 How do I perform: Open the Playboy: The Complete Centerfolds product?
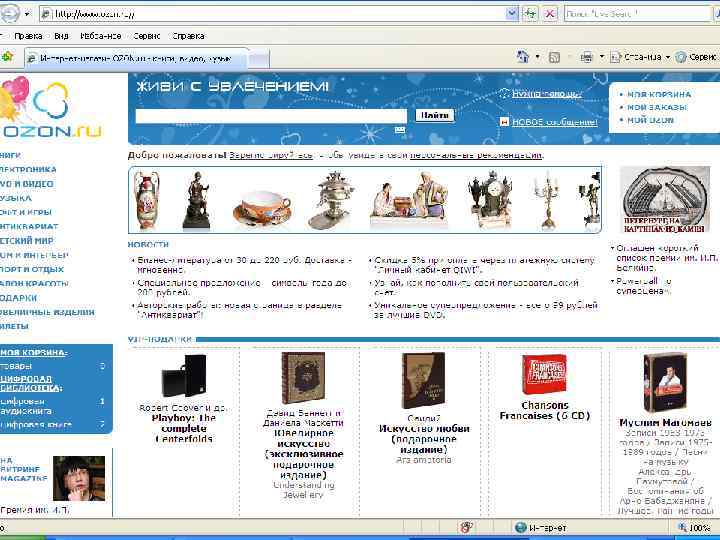tap(184, 428)
